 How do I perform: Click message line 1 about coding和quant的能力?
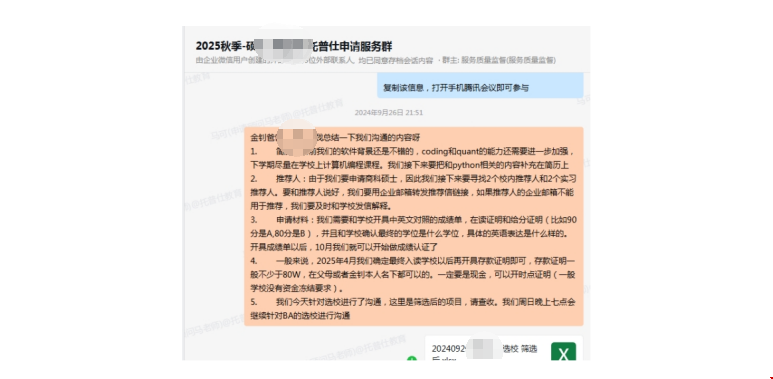pos(414,158)
